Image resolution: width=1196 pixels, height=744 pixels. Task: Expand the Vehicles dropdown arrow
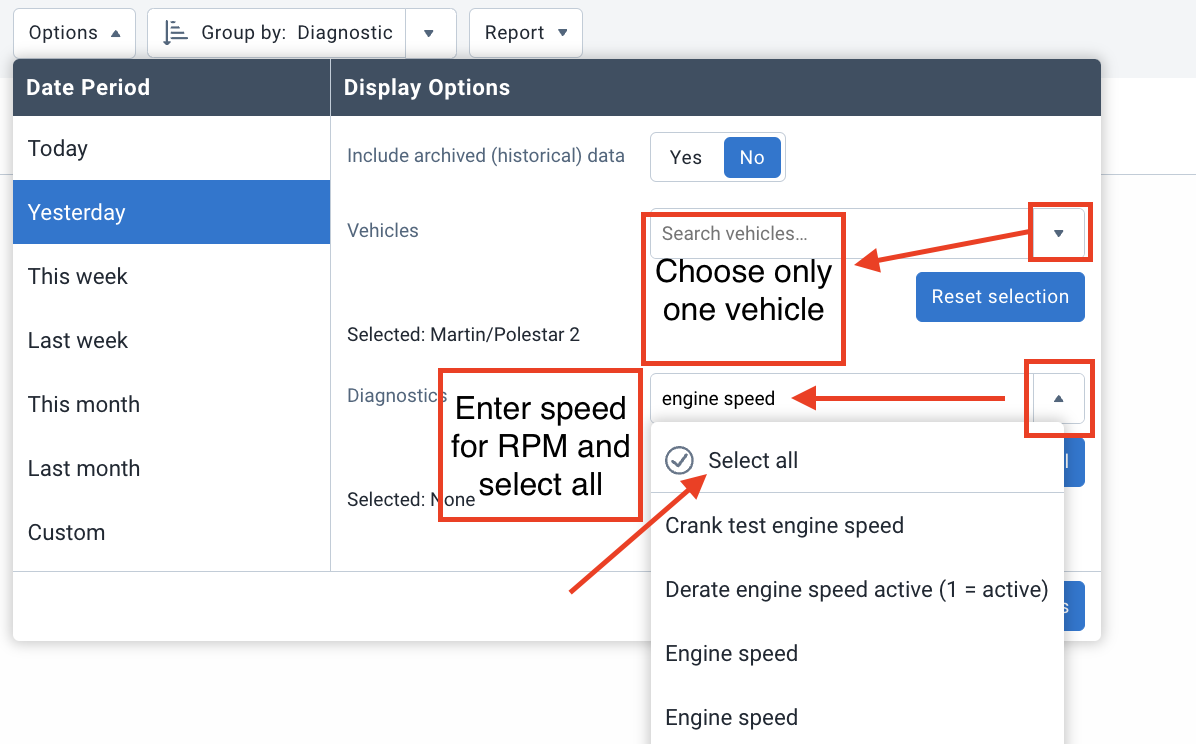coord(1059,234)
